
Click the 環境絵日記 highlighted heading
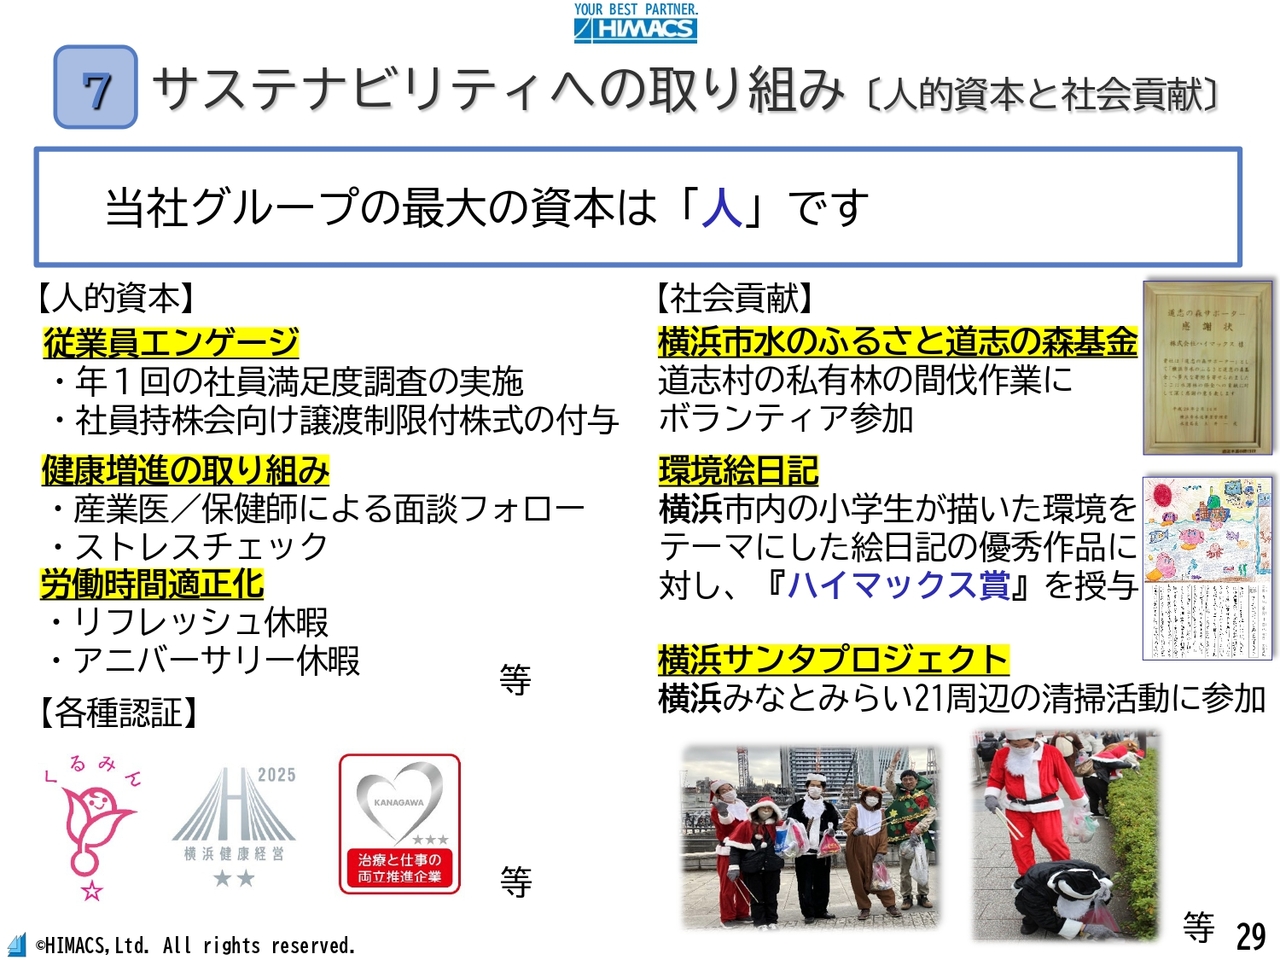738,470
